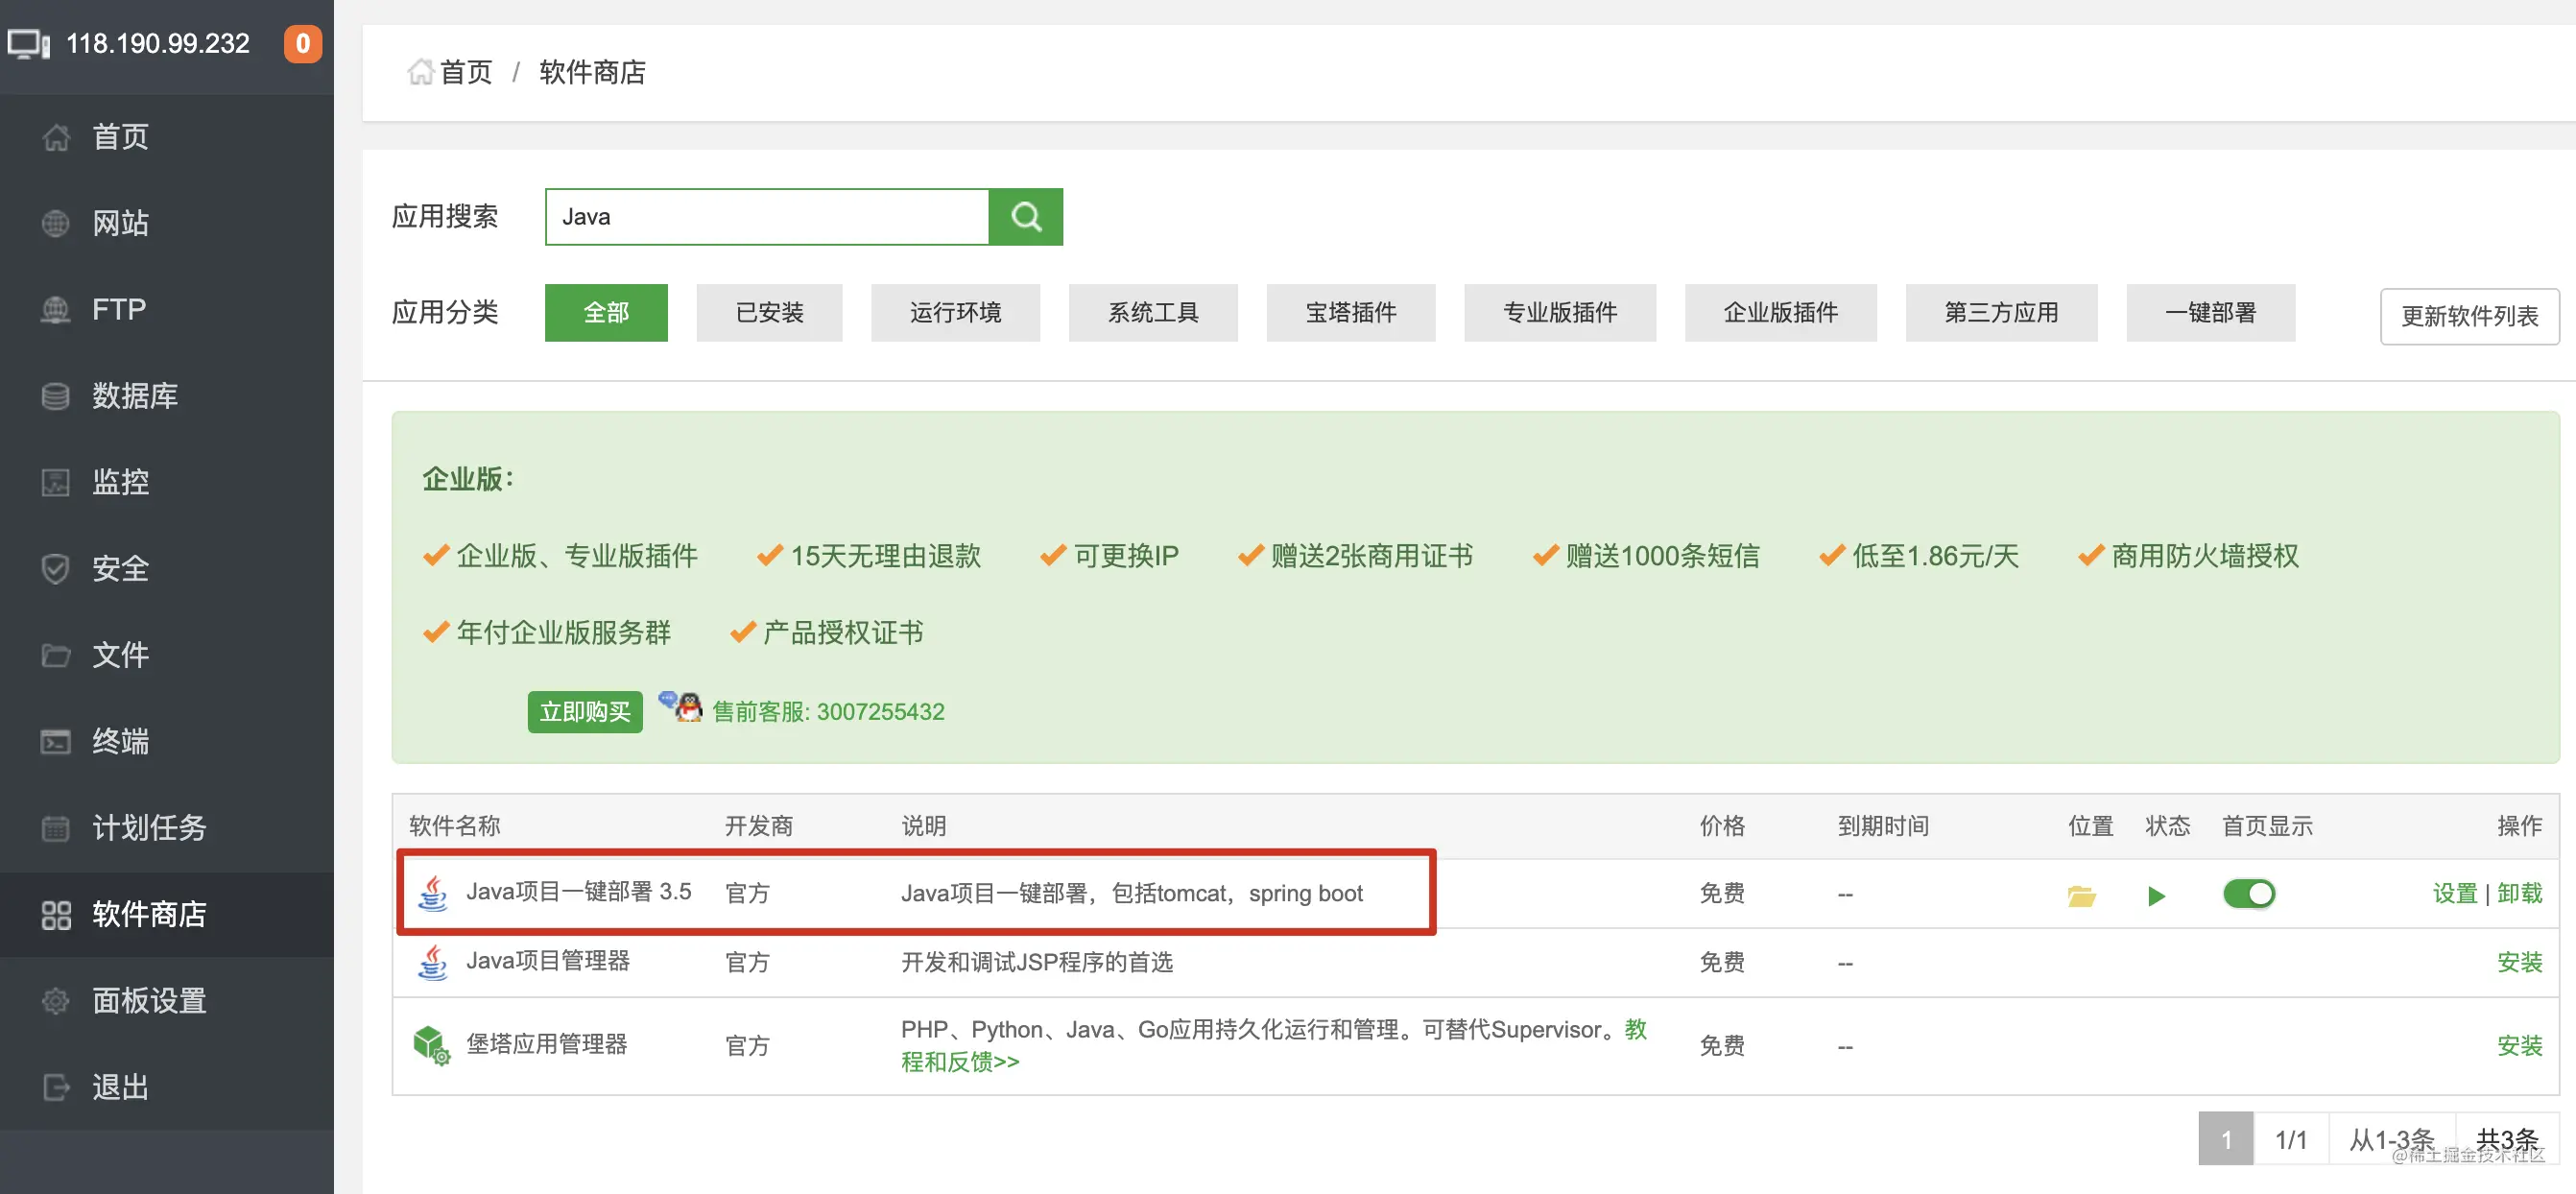The height and width of the screenshot is (1194, 2576).
Task: Click the home icon in breadcrumb
Action: 421,72
